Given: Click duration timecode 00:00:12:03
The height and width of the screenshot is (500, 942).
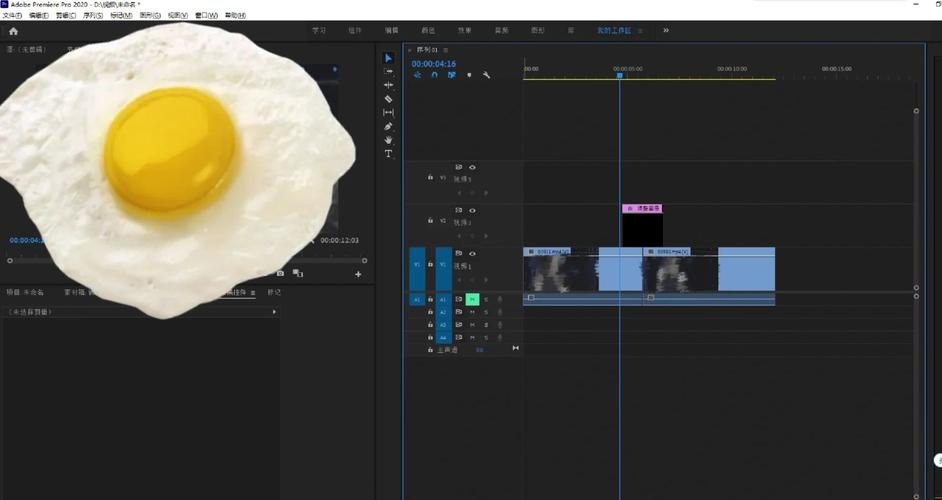Looking at the screenshot, I should tap(339, 240).
